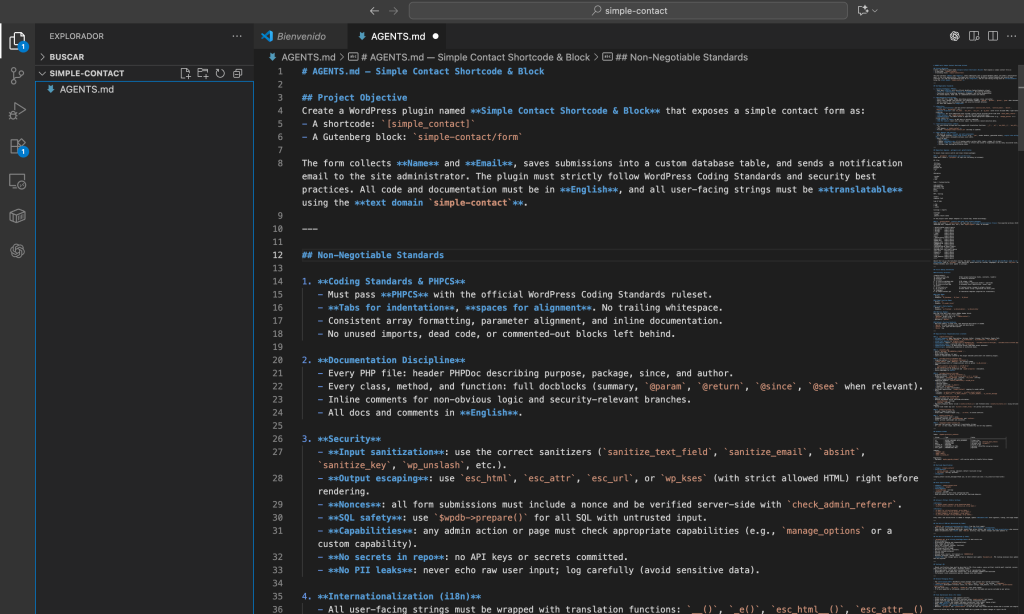Click the minimap code overview
This screenshot has height=614, width=1024.
pos(974,340)
